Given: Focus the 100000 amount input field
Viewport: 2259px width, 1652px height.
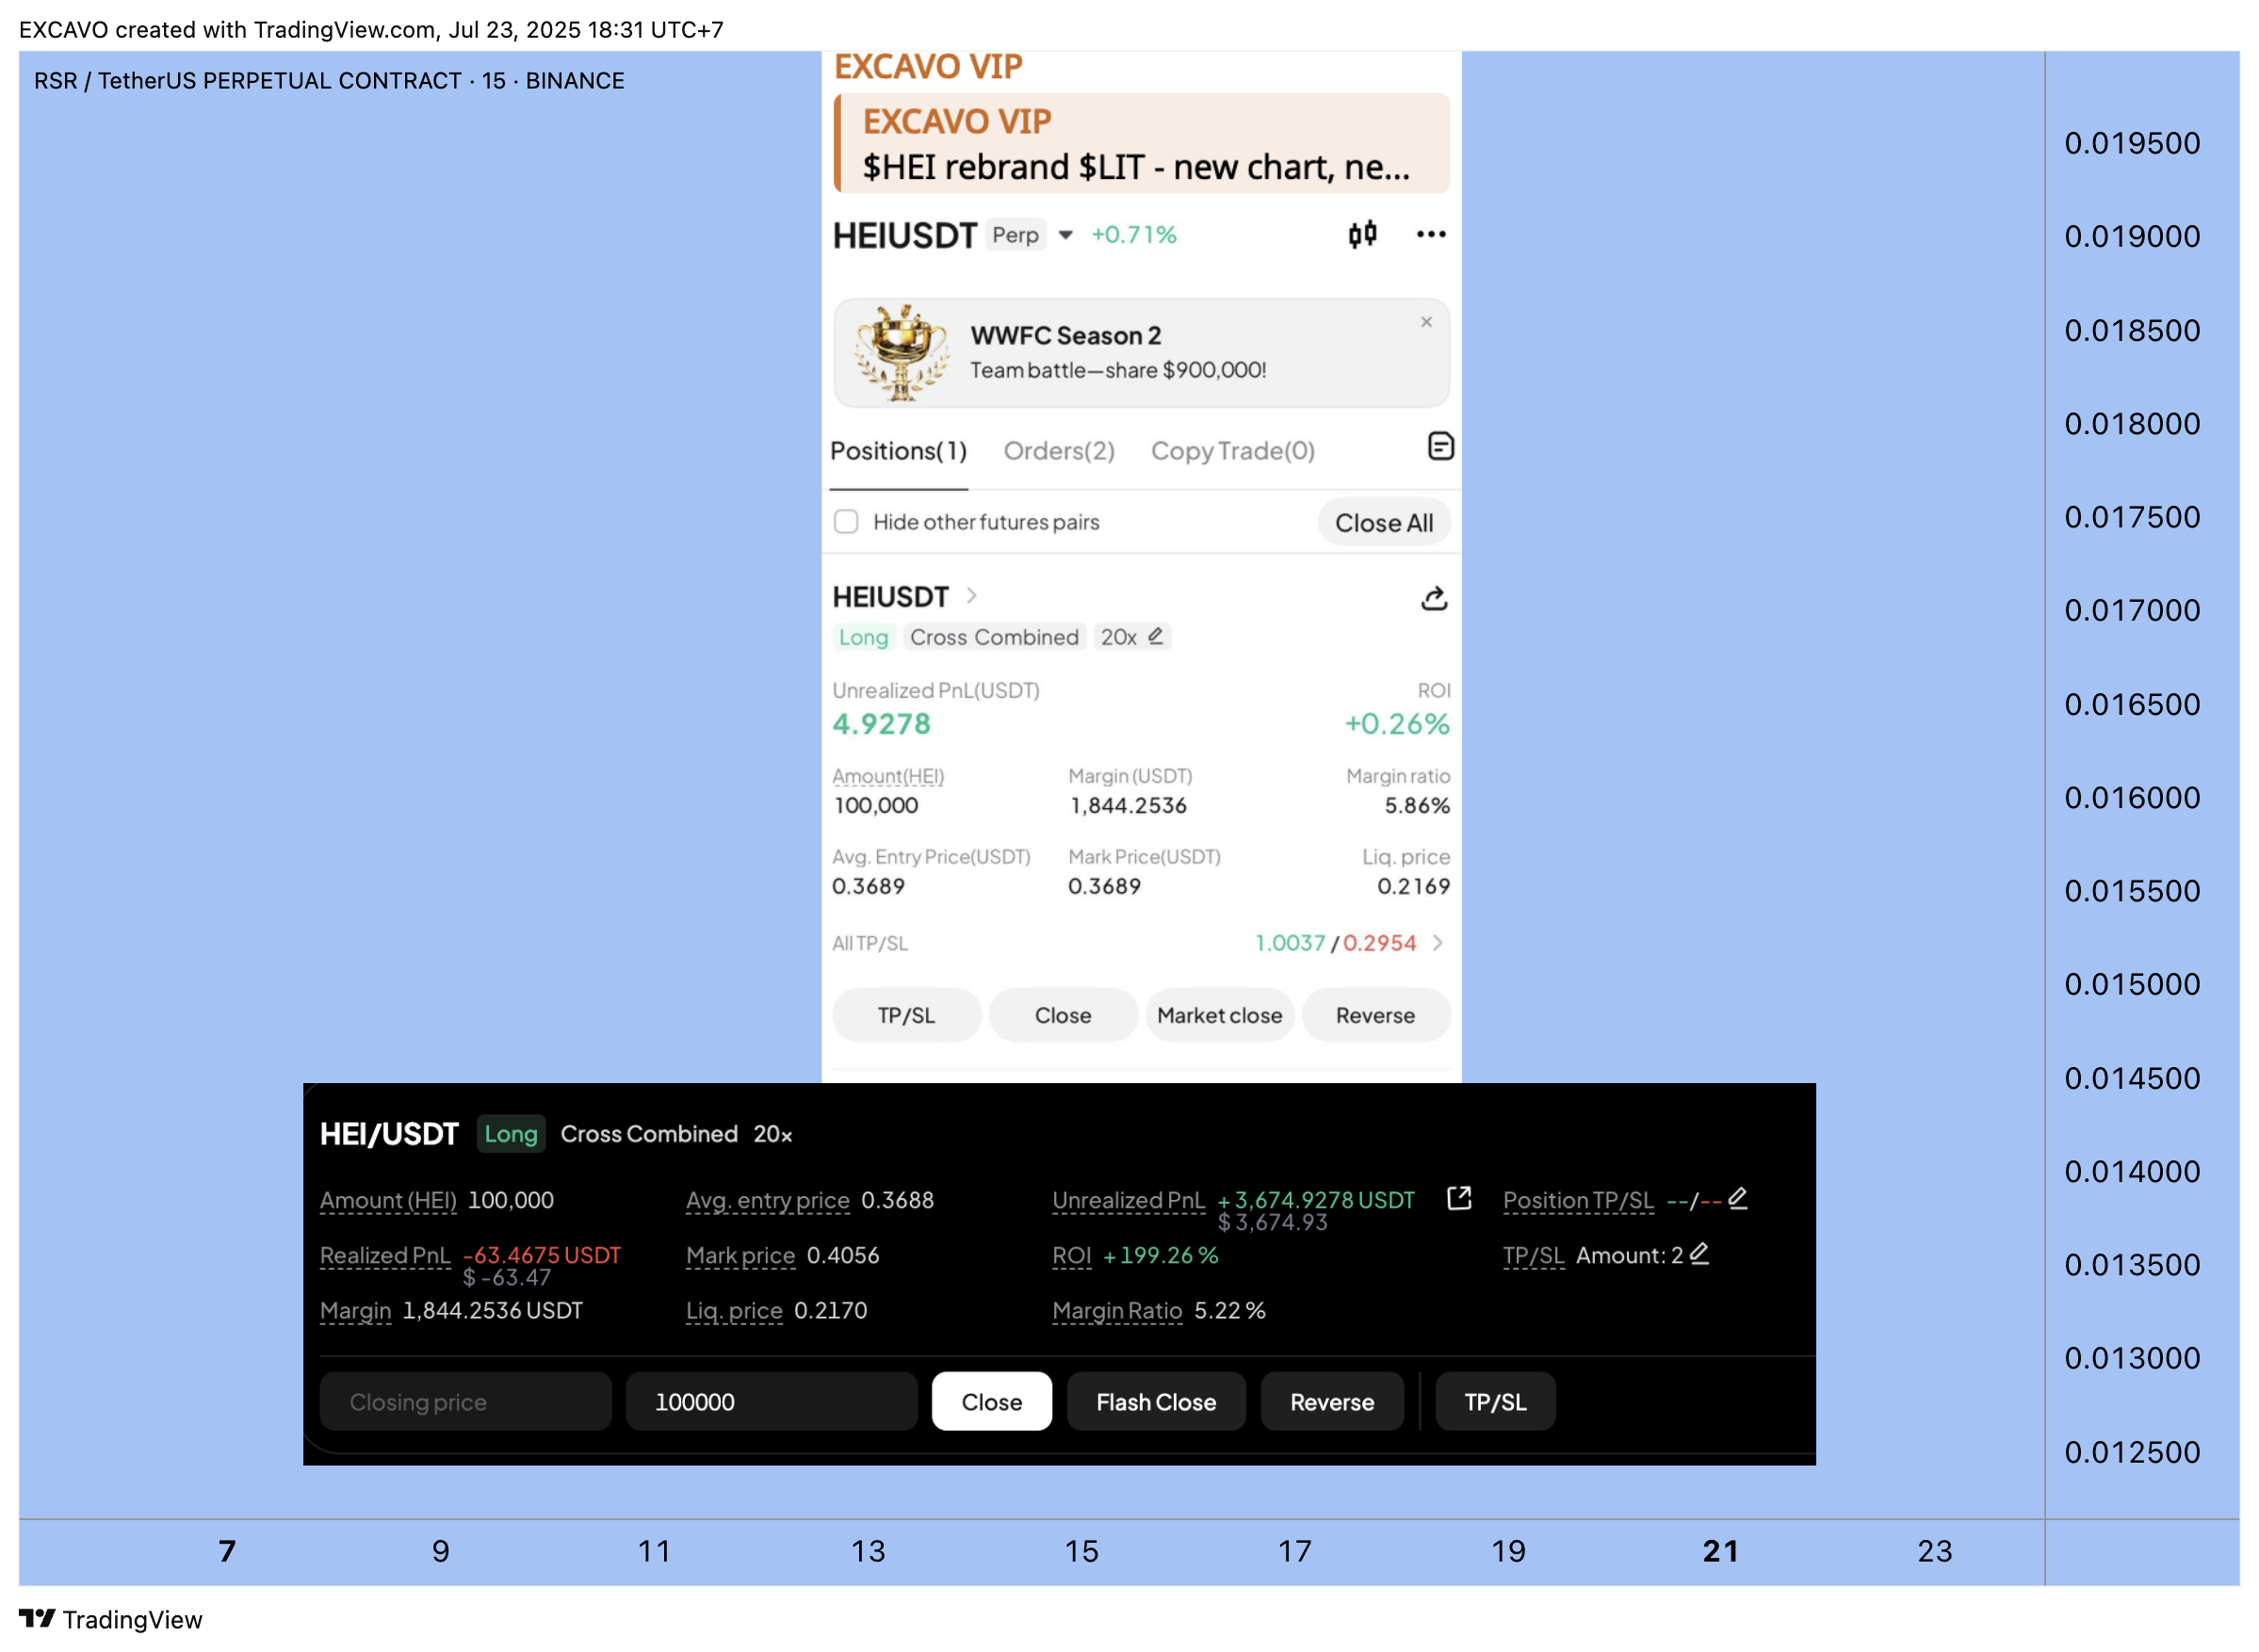Looking at the screenshot, I should 772,1402.
